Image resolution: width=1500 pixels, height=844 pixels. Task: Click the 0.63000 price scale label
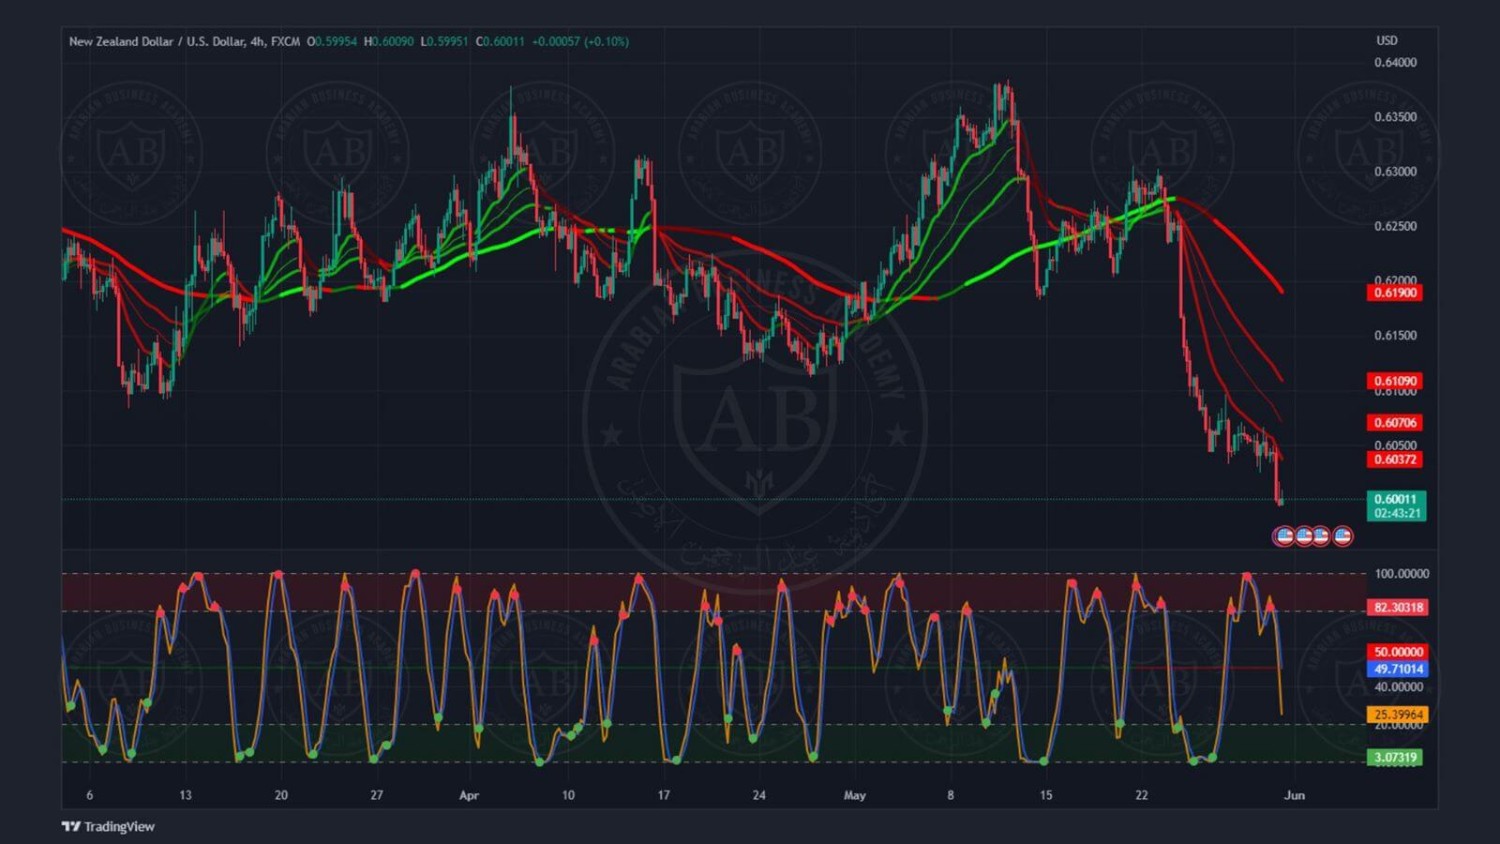(x=1395, y=172)
